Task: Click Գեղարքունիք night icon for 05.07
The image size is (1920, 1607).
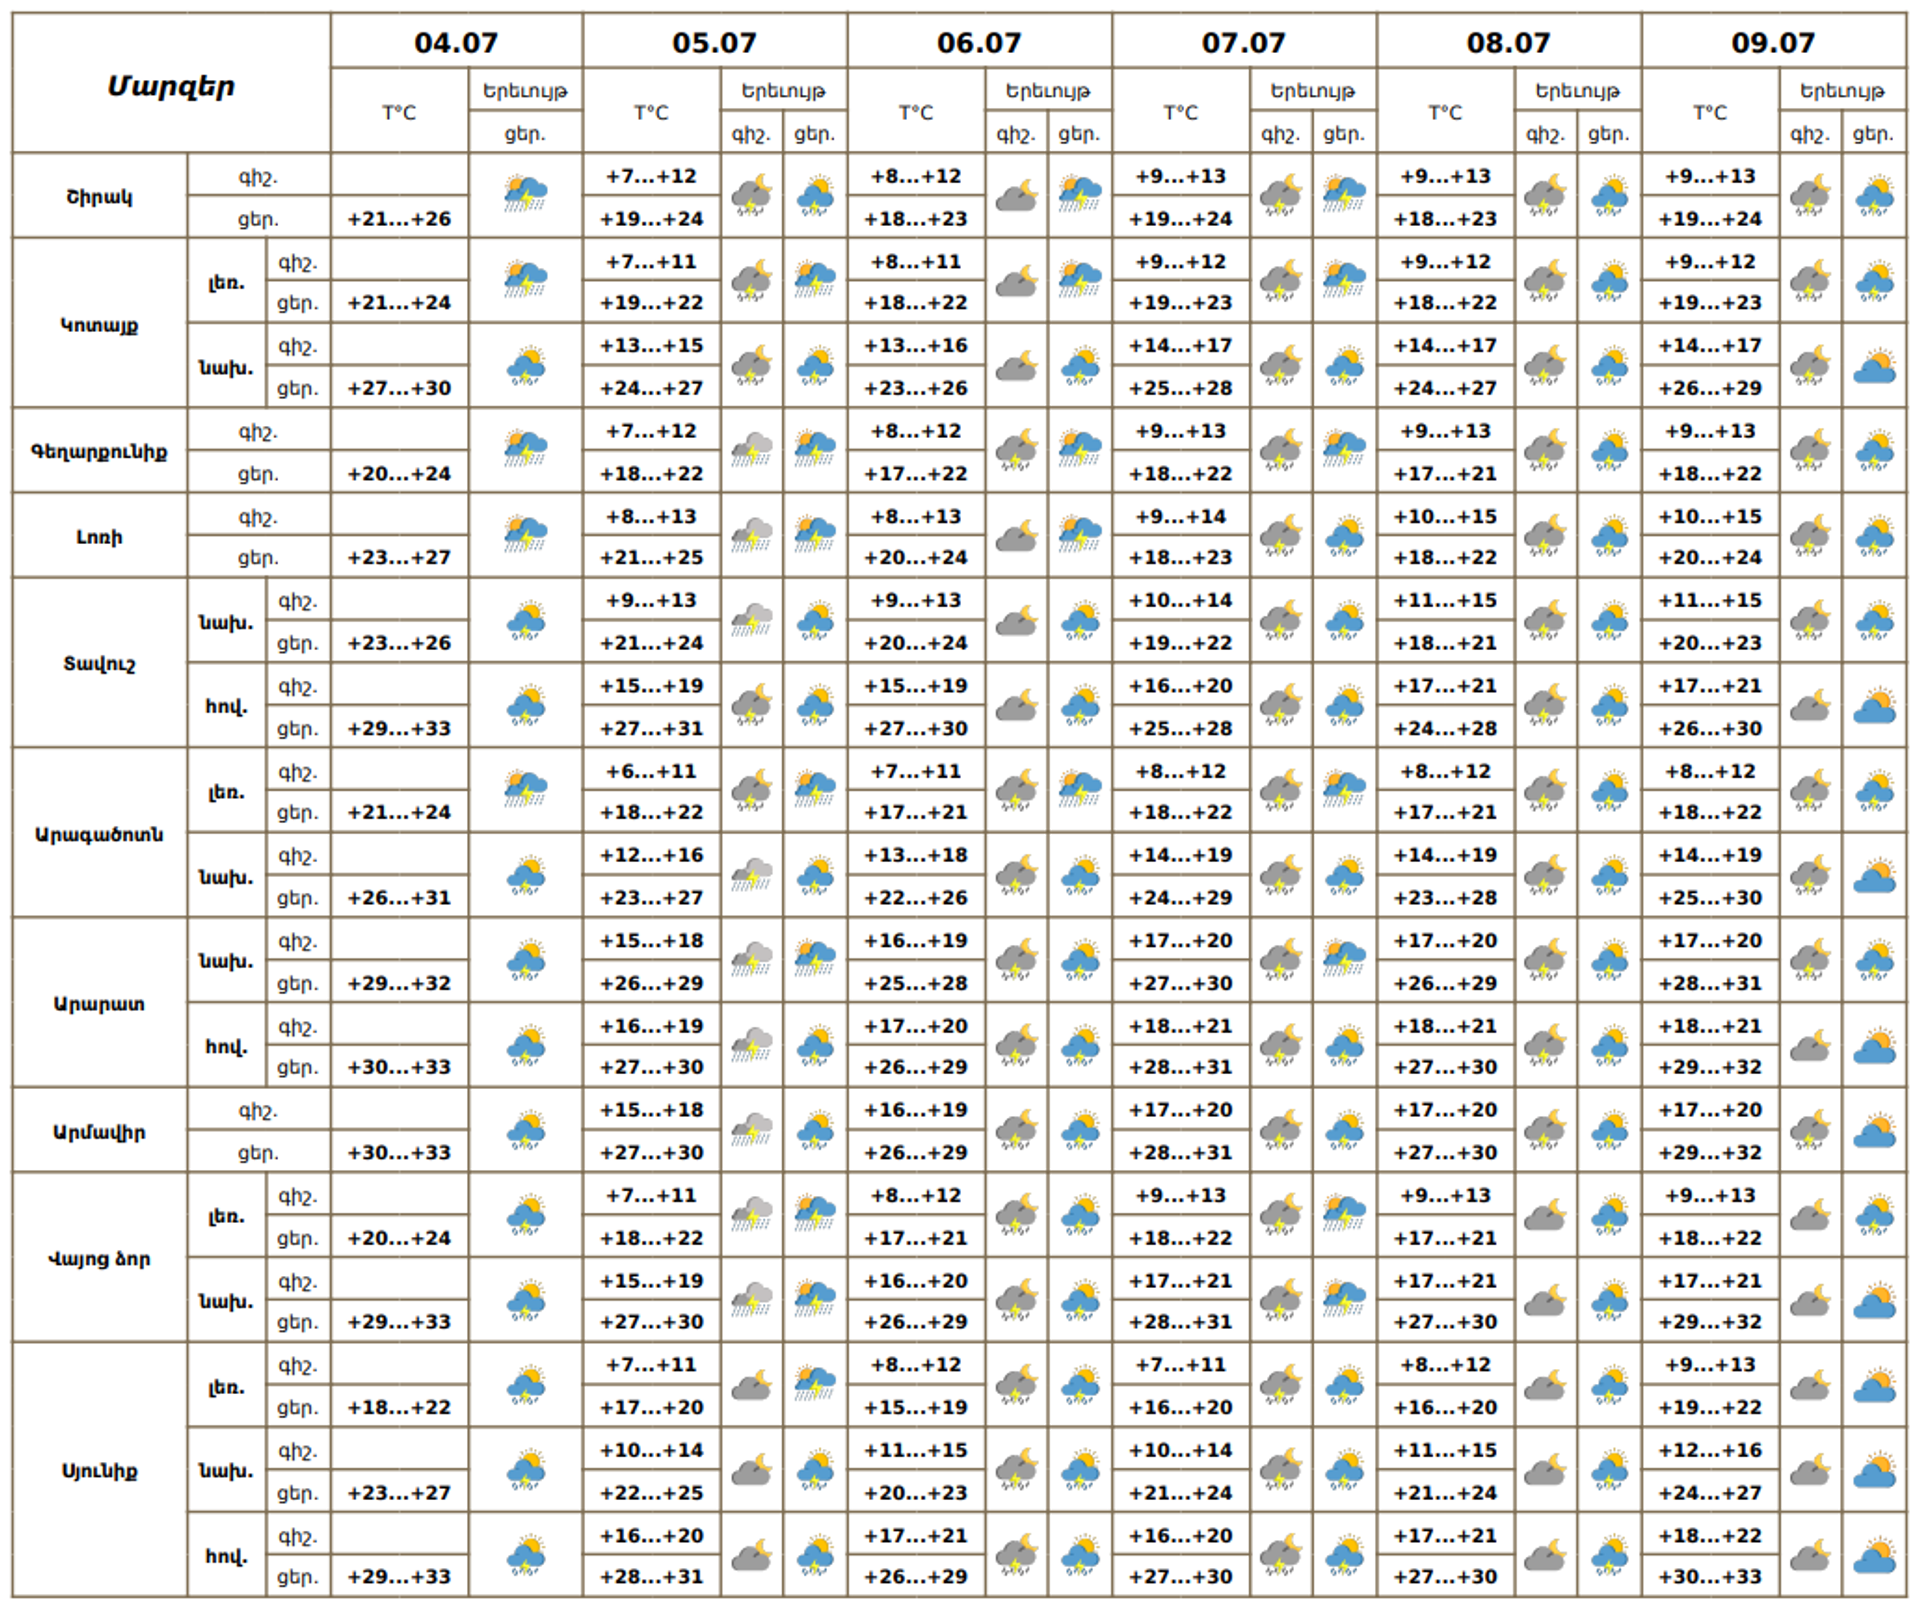Action: point(751,450)
